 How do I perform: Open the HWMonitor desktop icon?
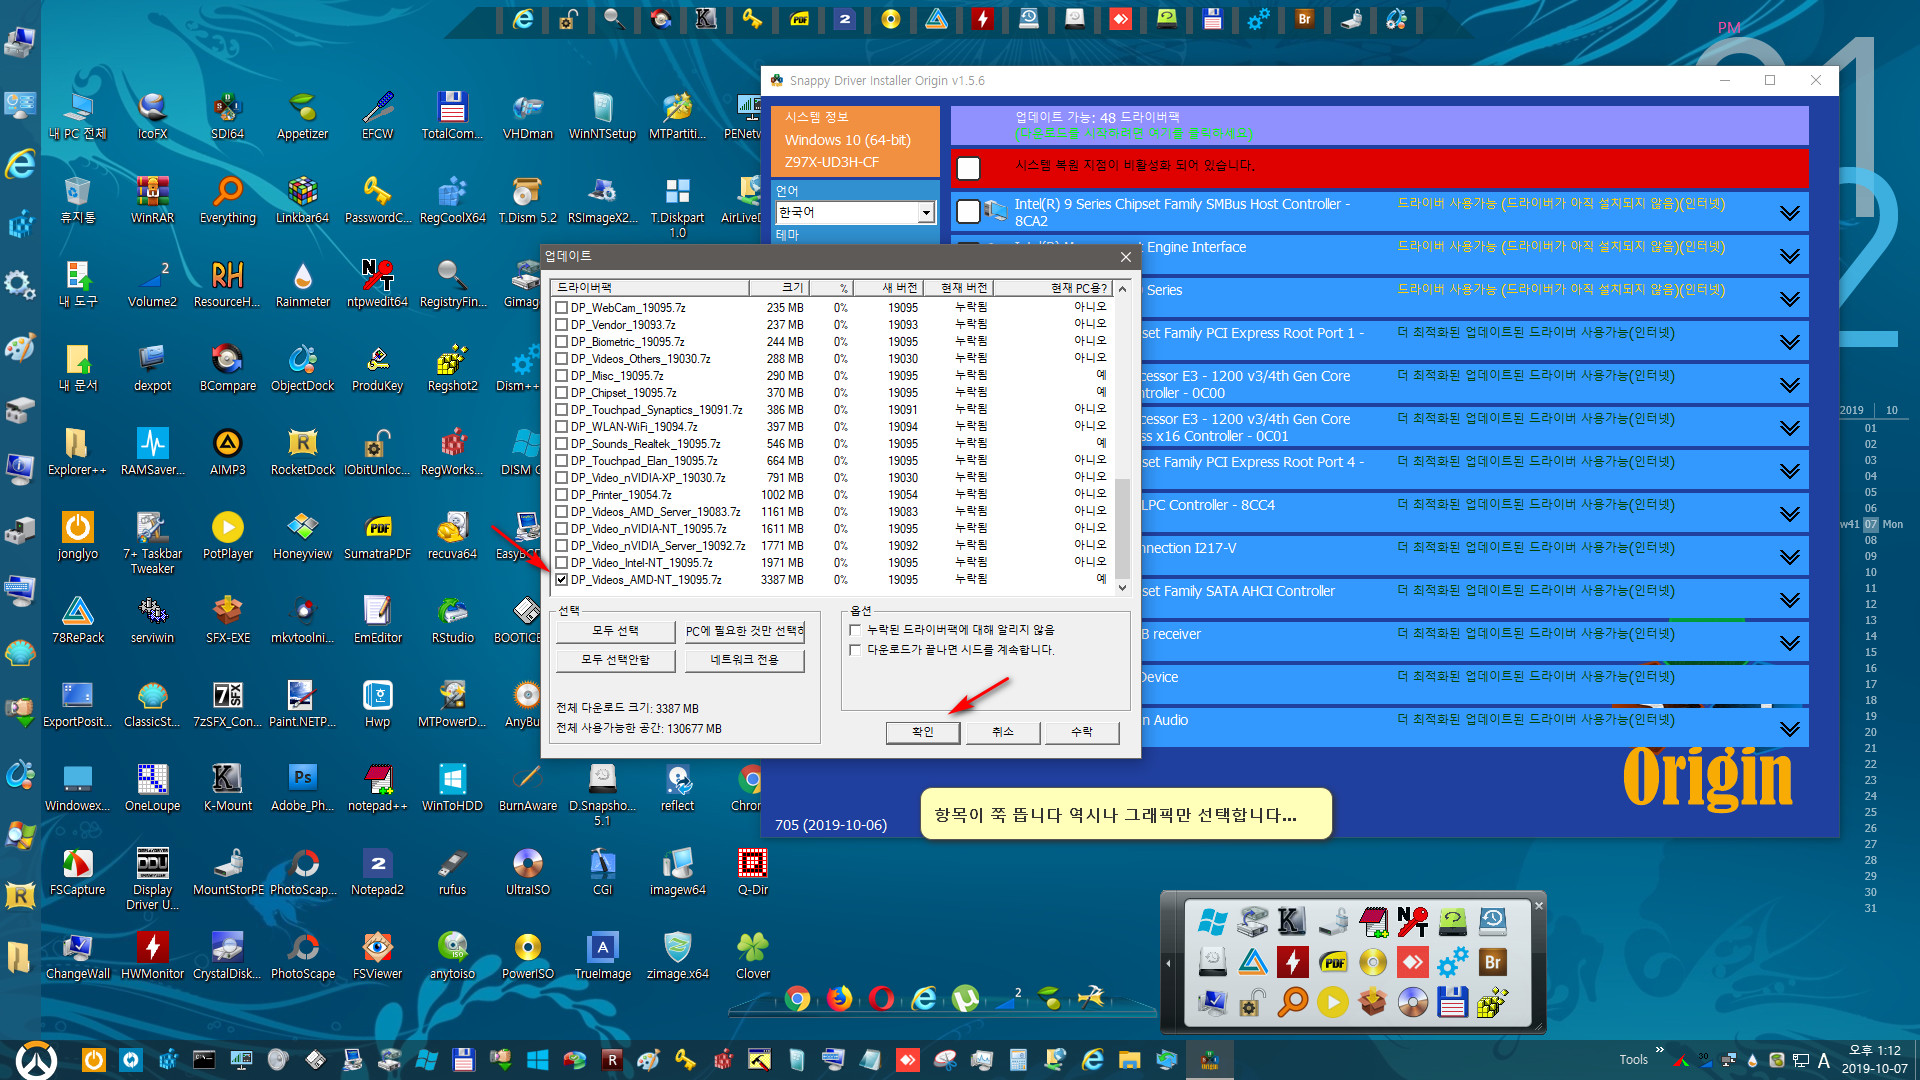[x=152, y=956]
